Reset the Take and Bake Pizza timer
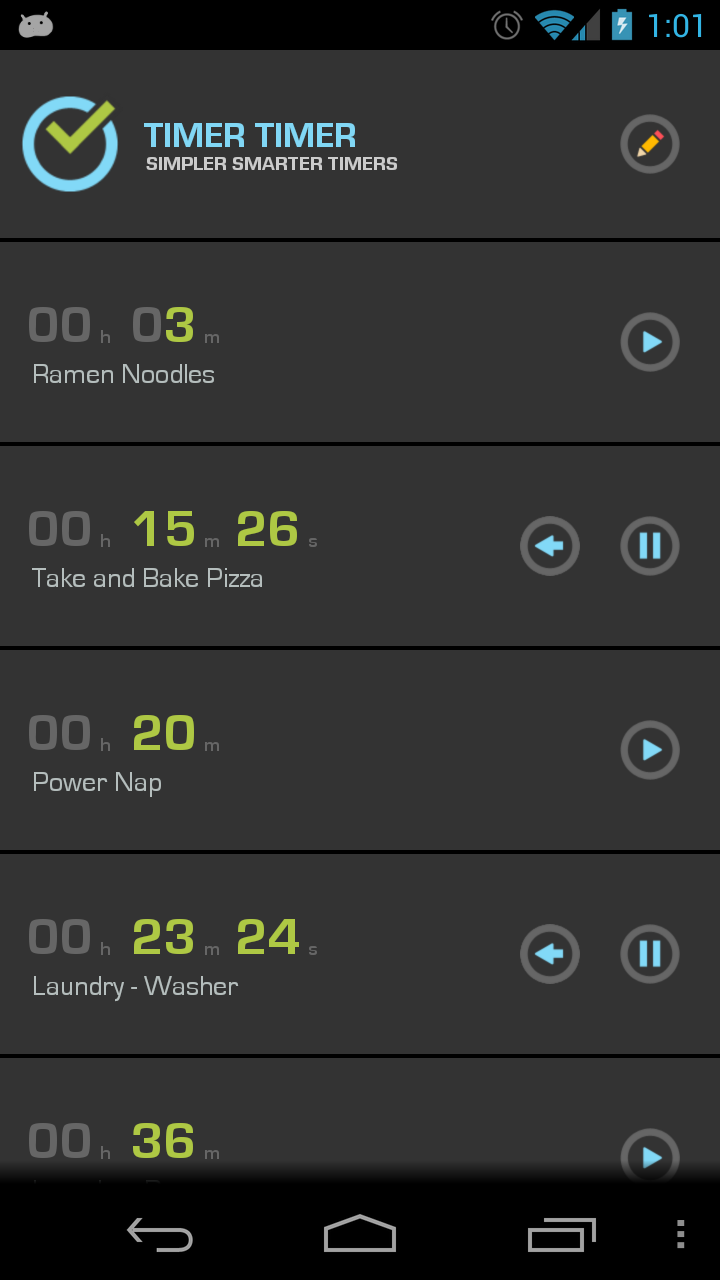The height and width of the screenshot is (1280, 720). (x=550, y=546)
